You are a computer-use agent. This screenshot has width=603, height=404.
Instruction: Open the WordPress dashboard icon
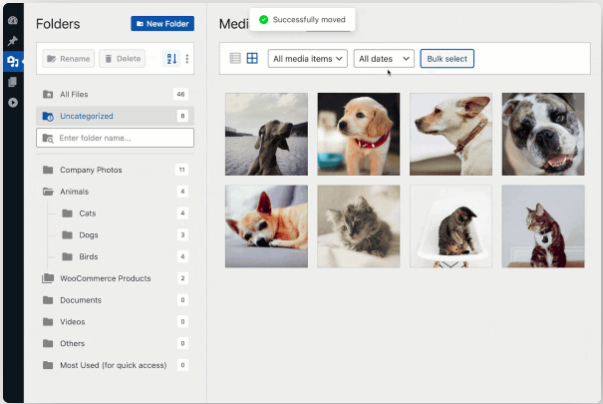click(13, 20)
